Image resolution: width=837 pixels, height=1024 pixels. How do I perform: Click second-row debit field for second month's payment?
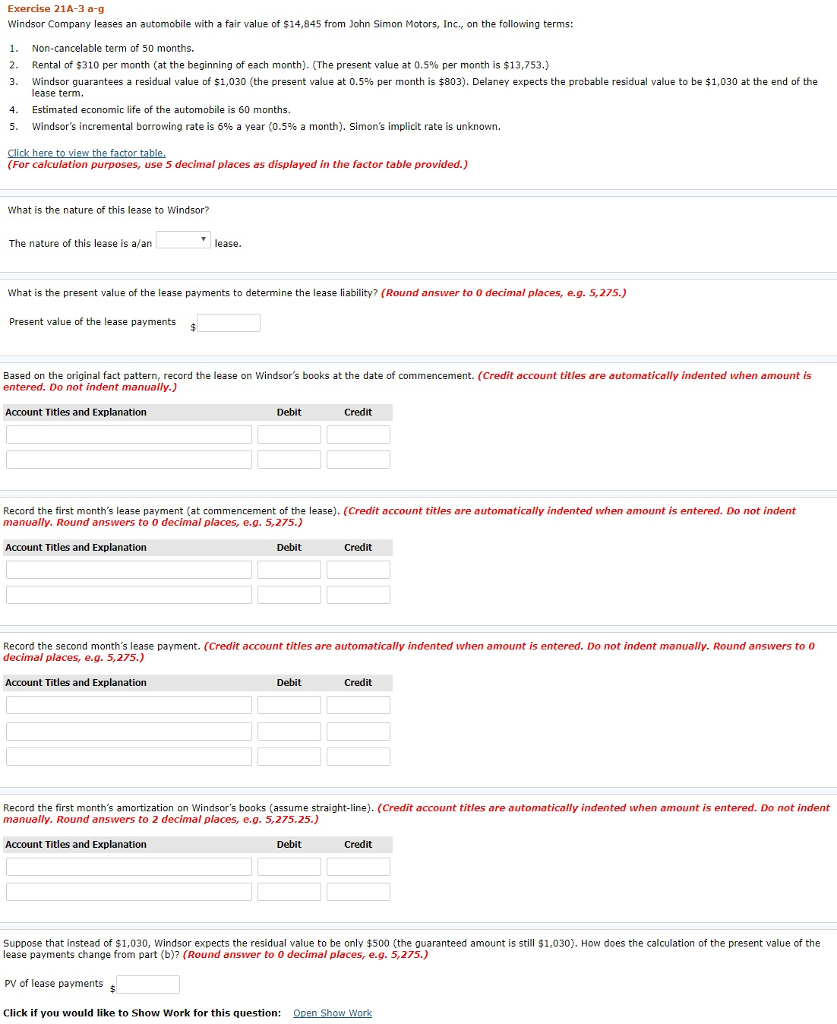pyautogui.click(x=289, y=731)
